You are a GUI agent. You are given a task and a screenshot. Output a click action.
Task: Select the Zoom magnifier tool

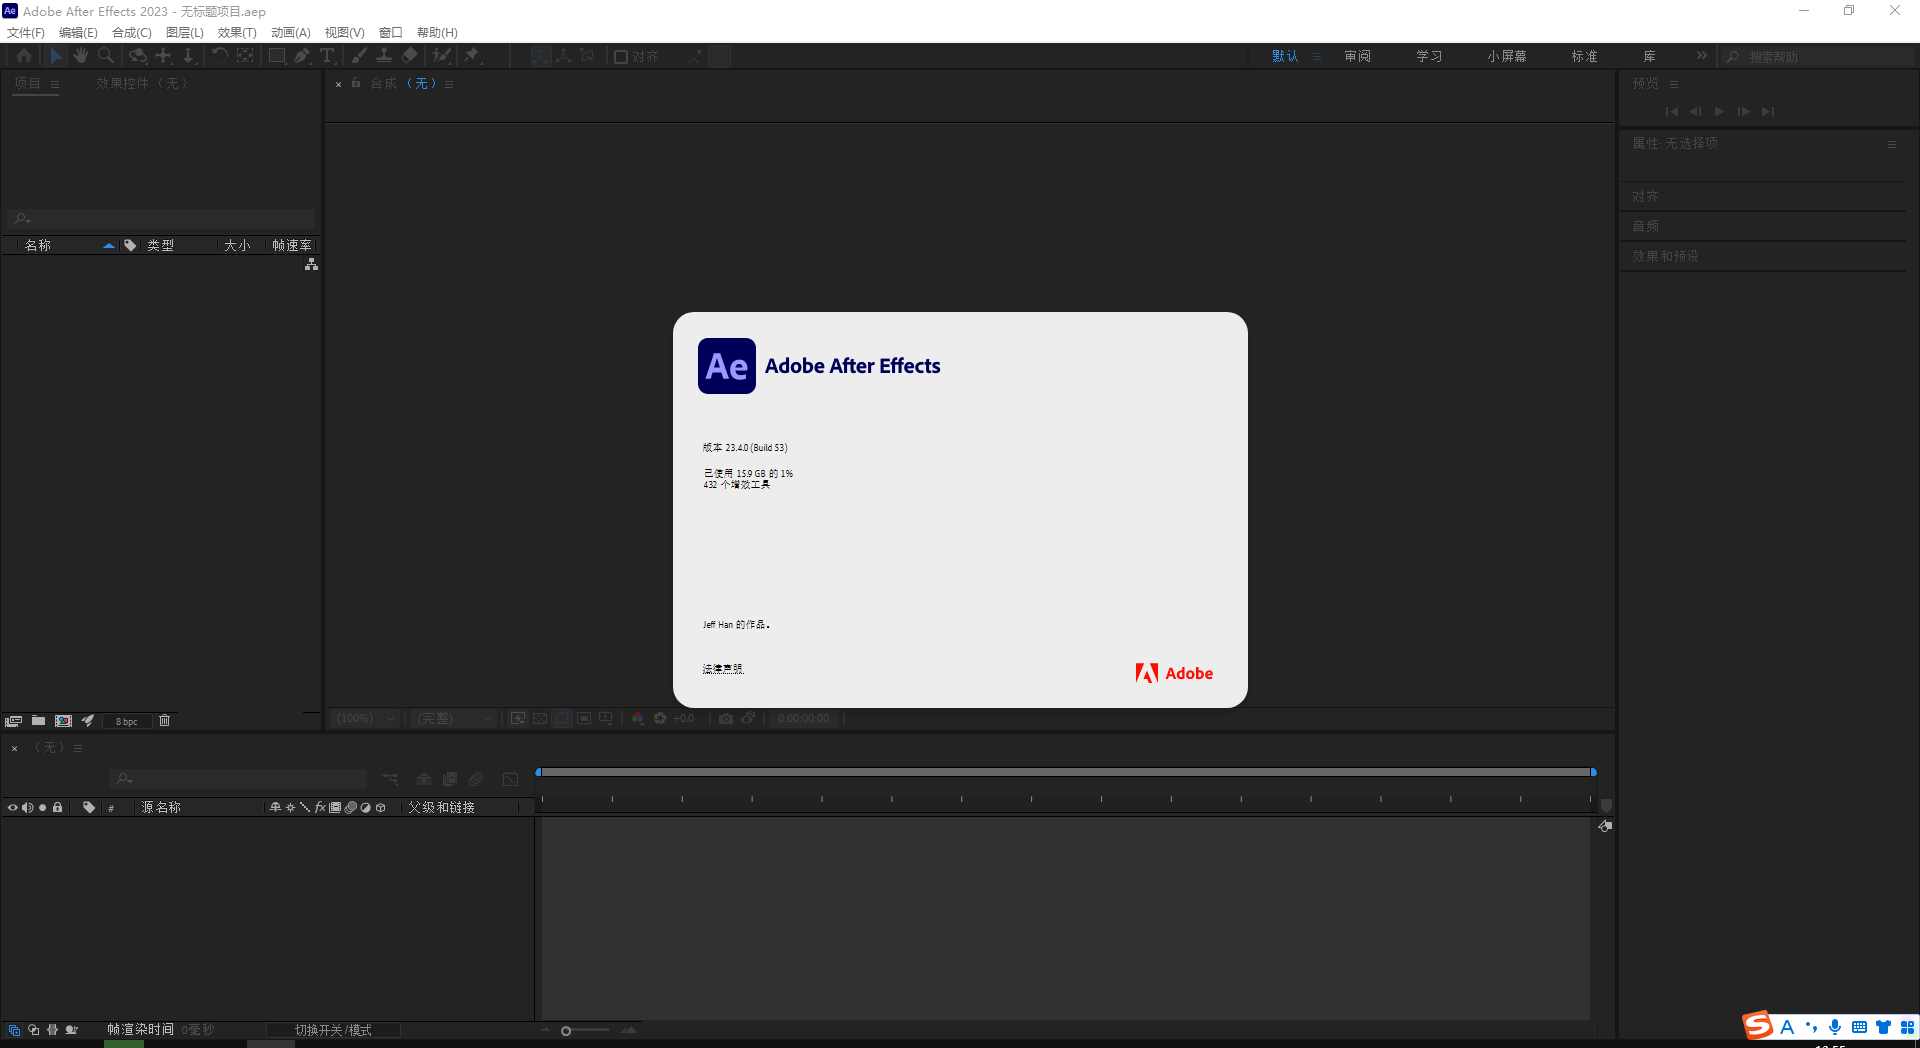(x=106, y=56)
